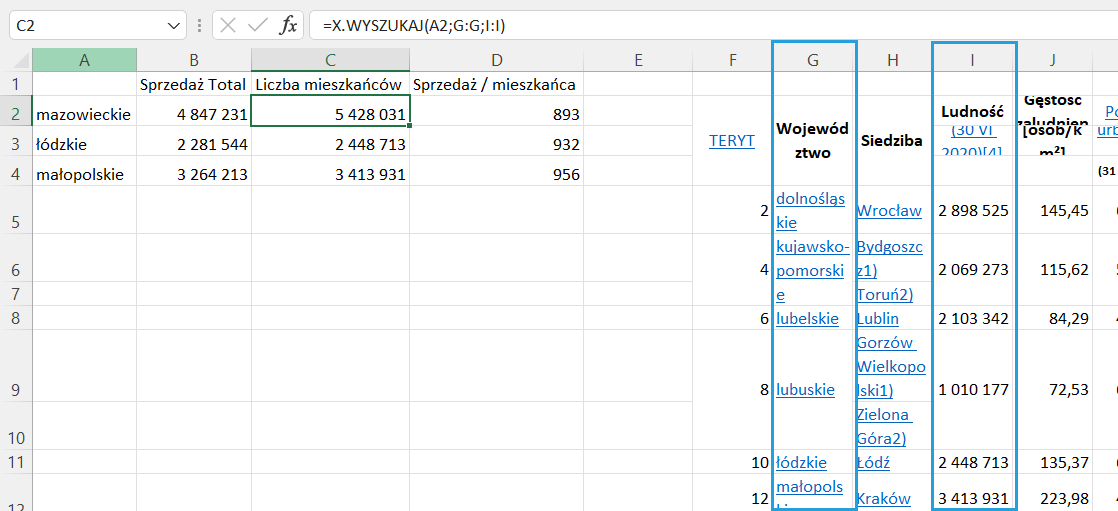Click the three-dot name box resize handle
This screenshot has height=511, width=1118.
pos(200,25)
